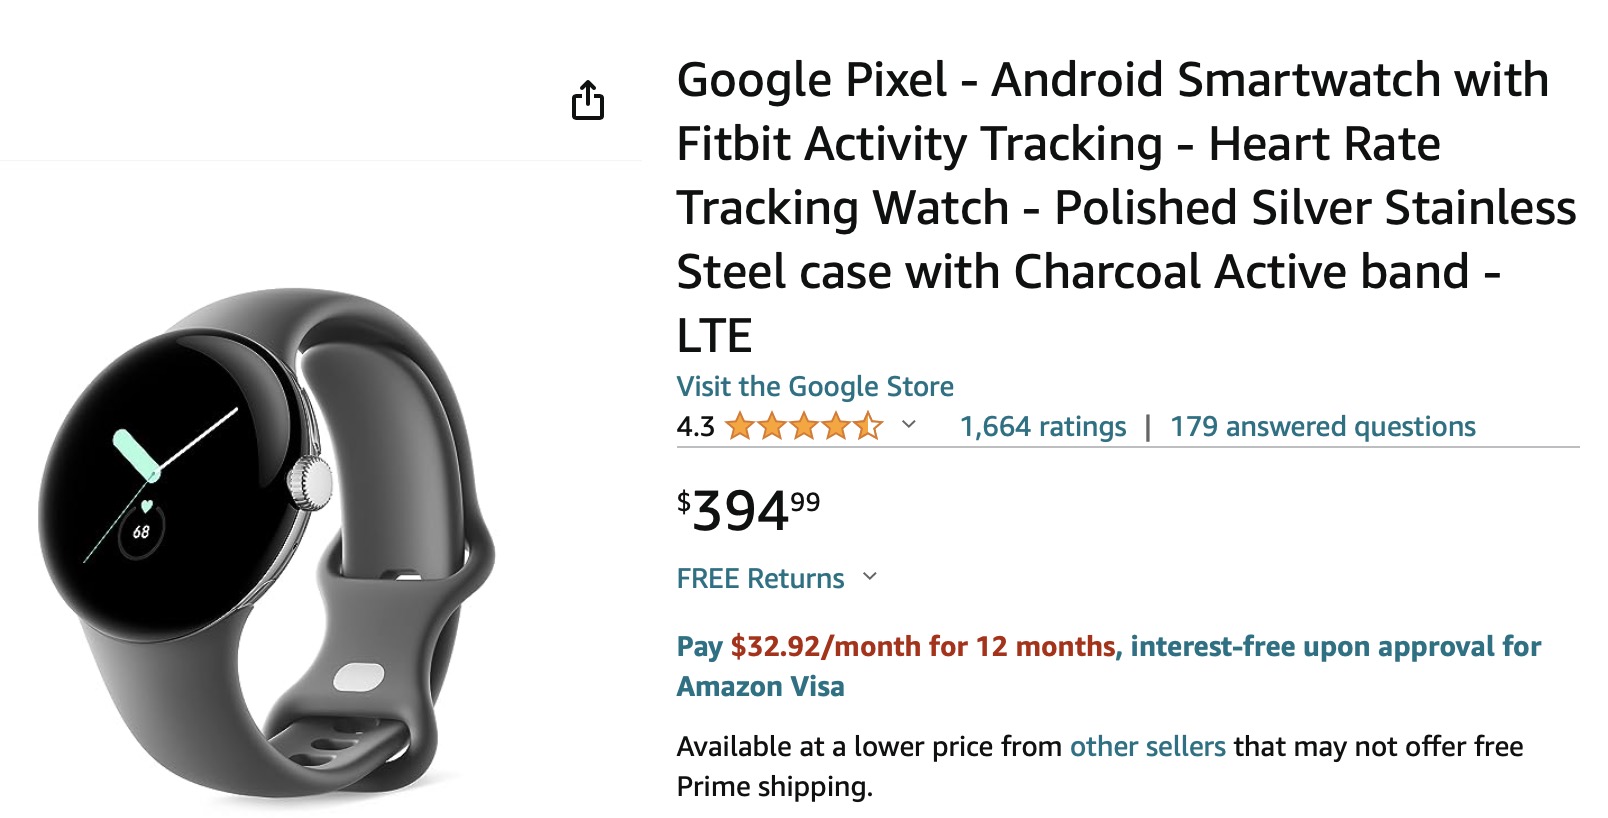
Task: Click the heart rate icon on the watch face
Action: 147,506
